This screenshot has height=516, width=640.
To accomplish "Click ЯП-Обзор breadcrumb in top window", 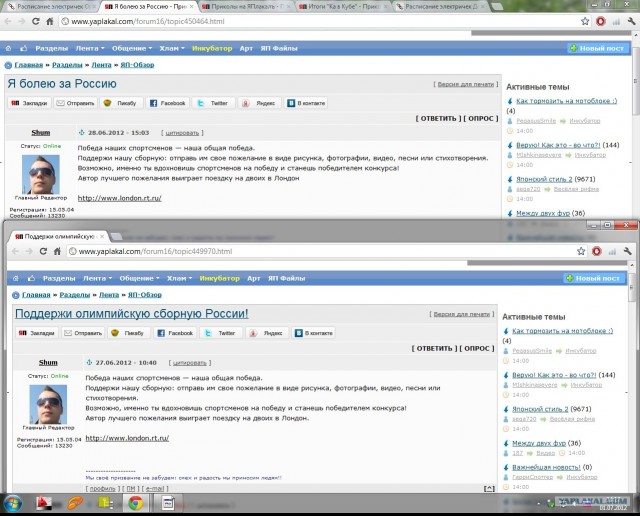I will [x=137, y=65].
